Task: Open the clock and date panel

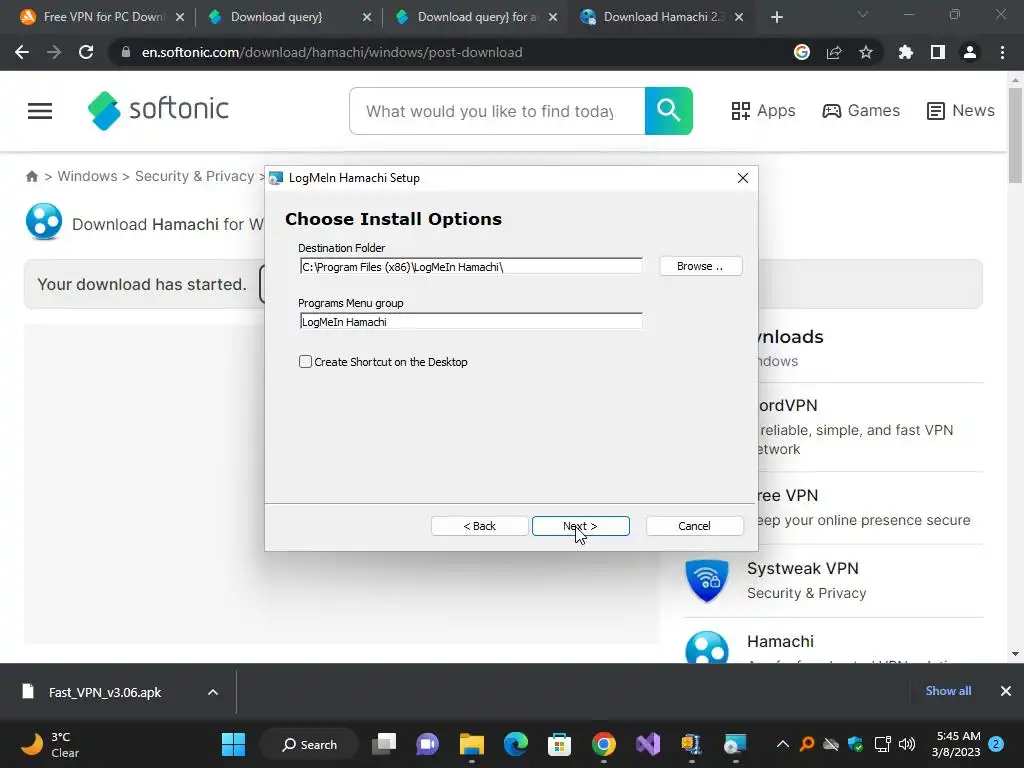Action: [956, 744]
